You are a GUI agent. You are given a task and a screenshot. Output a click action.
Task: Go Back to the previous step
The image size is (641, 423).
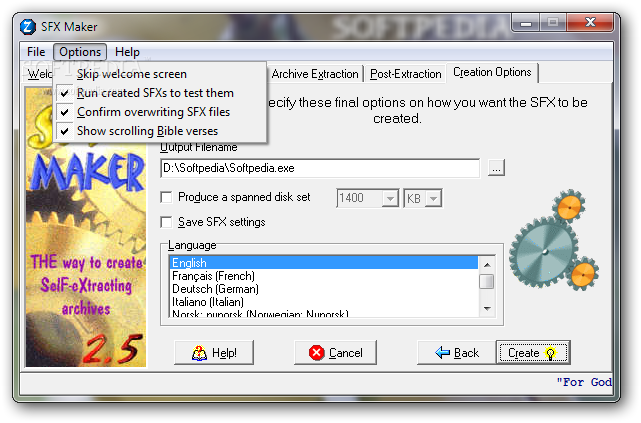(x=457, y=353)
